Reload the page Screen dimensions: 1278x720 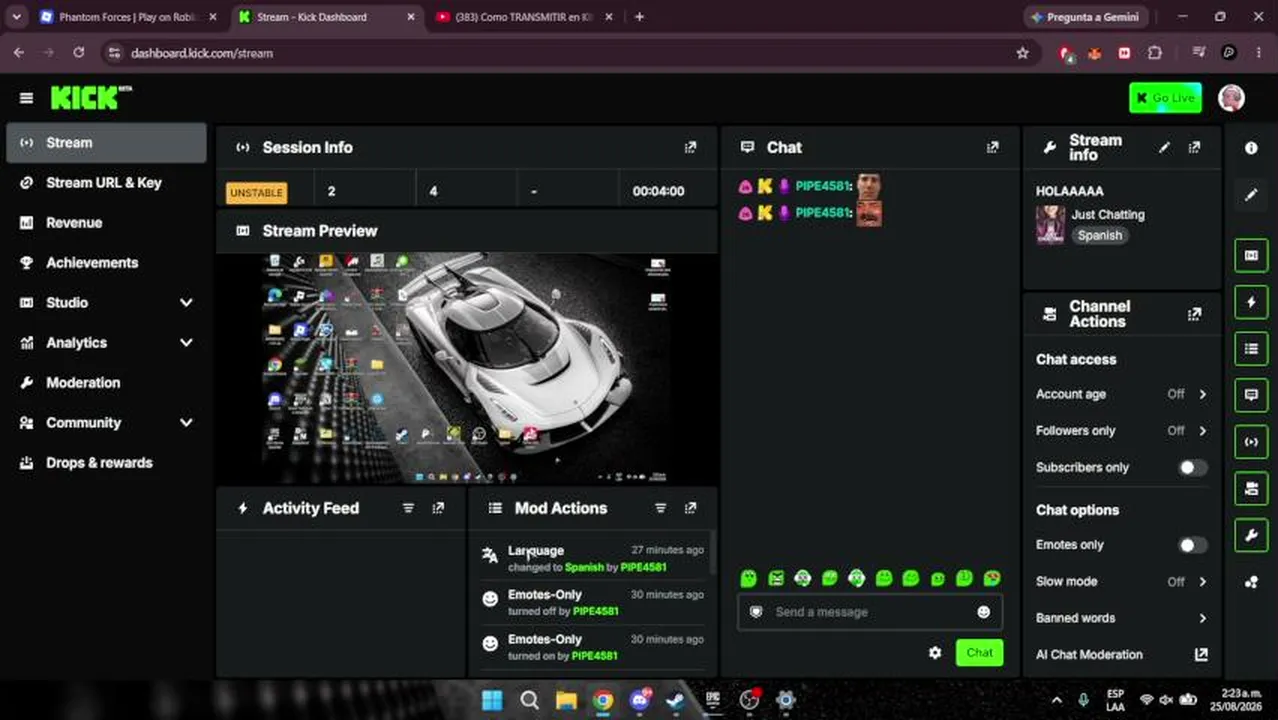coord(78,53)
